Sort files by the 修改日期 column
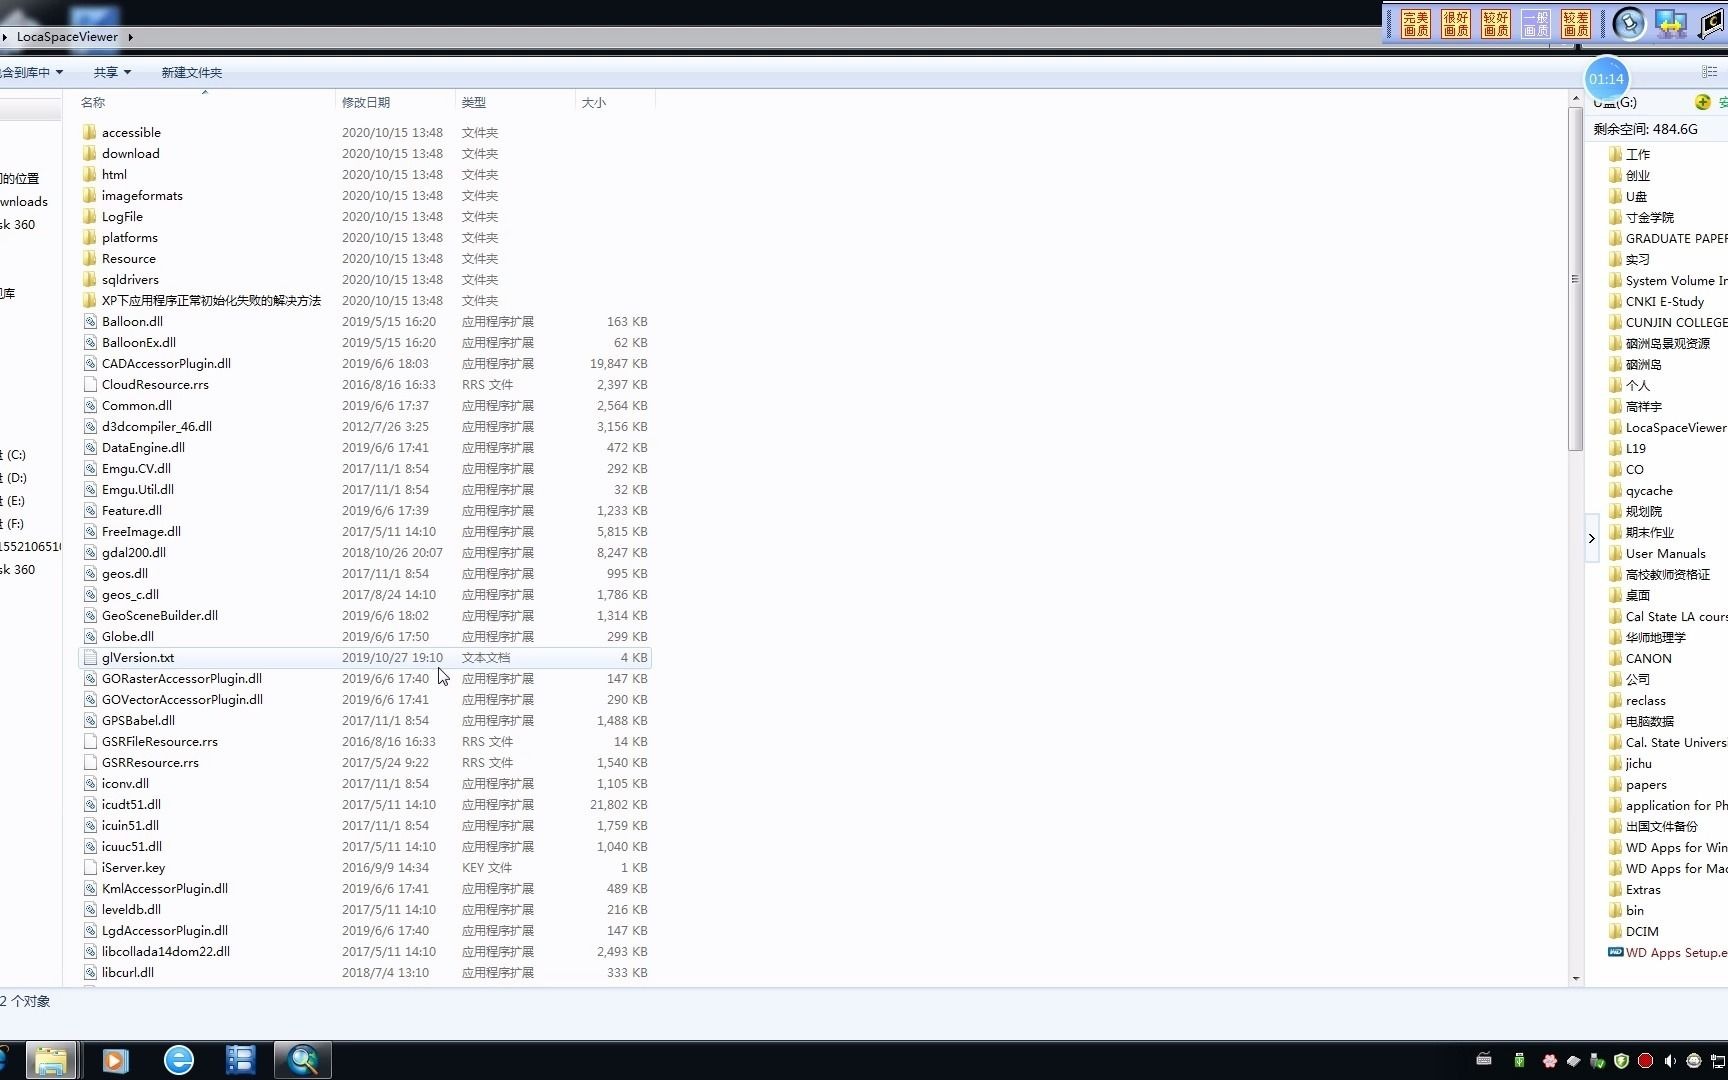This screenshot has height=1080, width=1728. pos(366,102)
